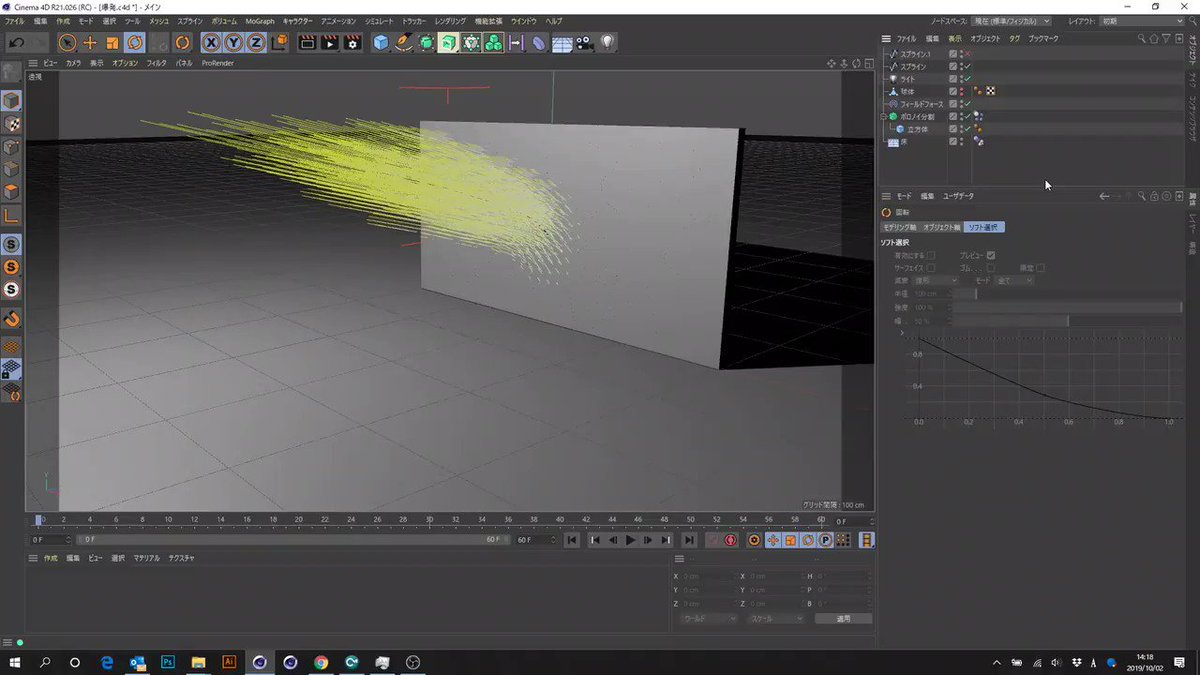
Task: Select the Live Selection tool
Action: point(66,43)
